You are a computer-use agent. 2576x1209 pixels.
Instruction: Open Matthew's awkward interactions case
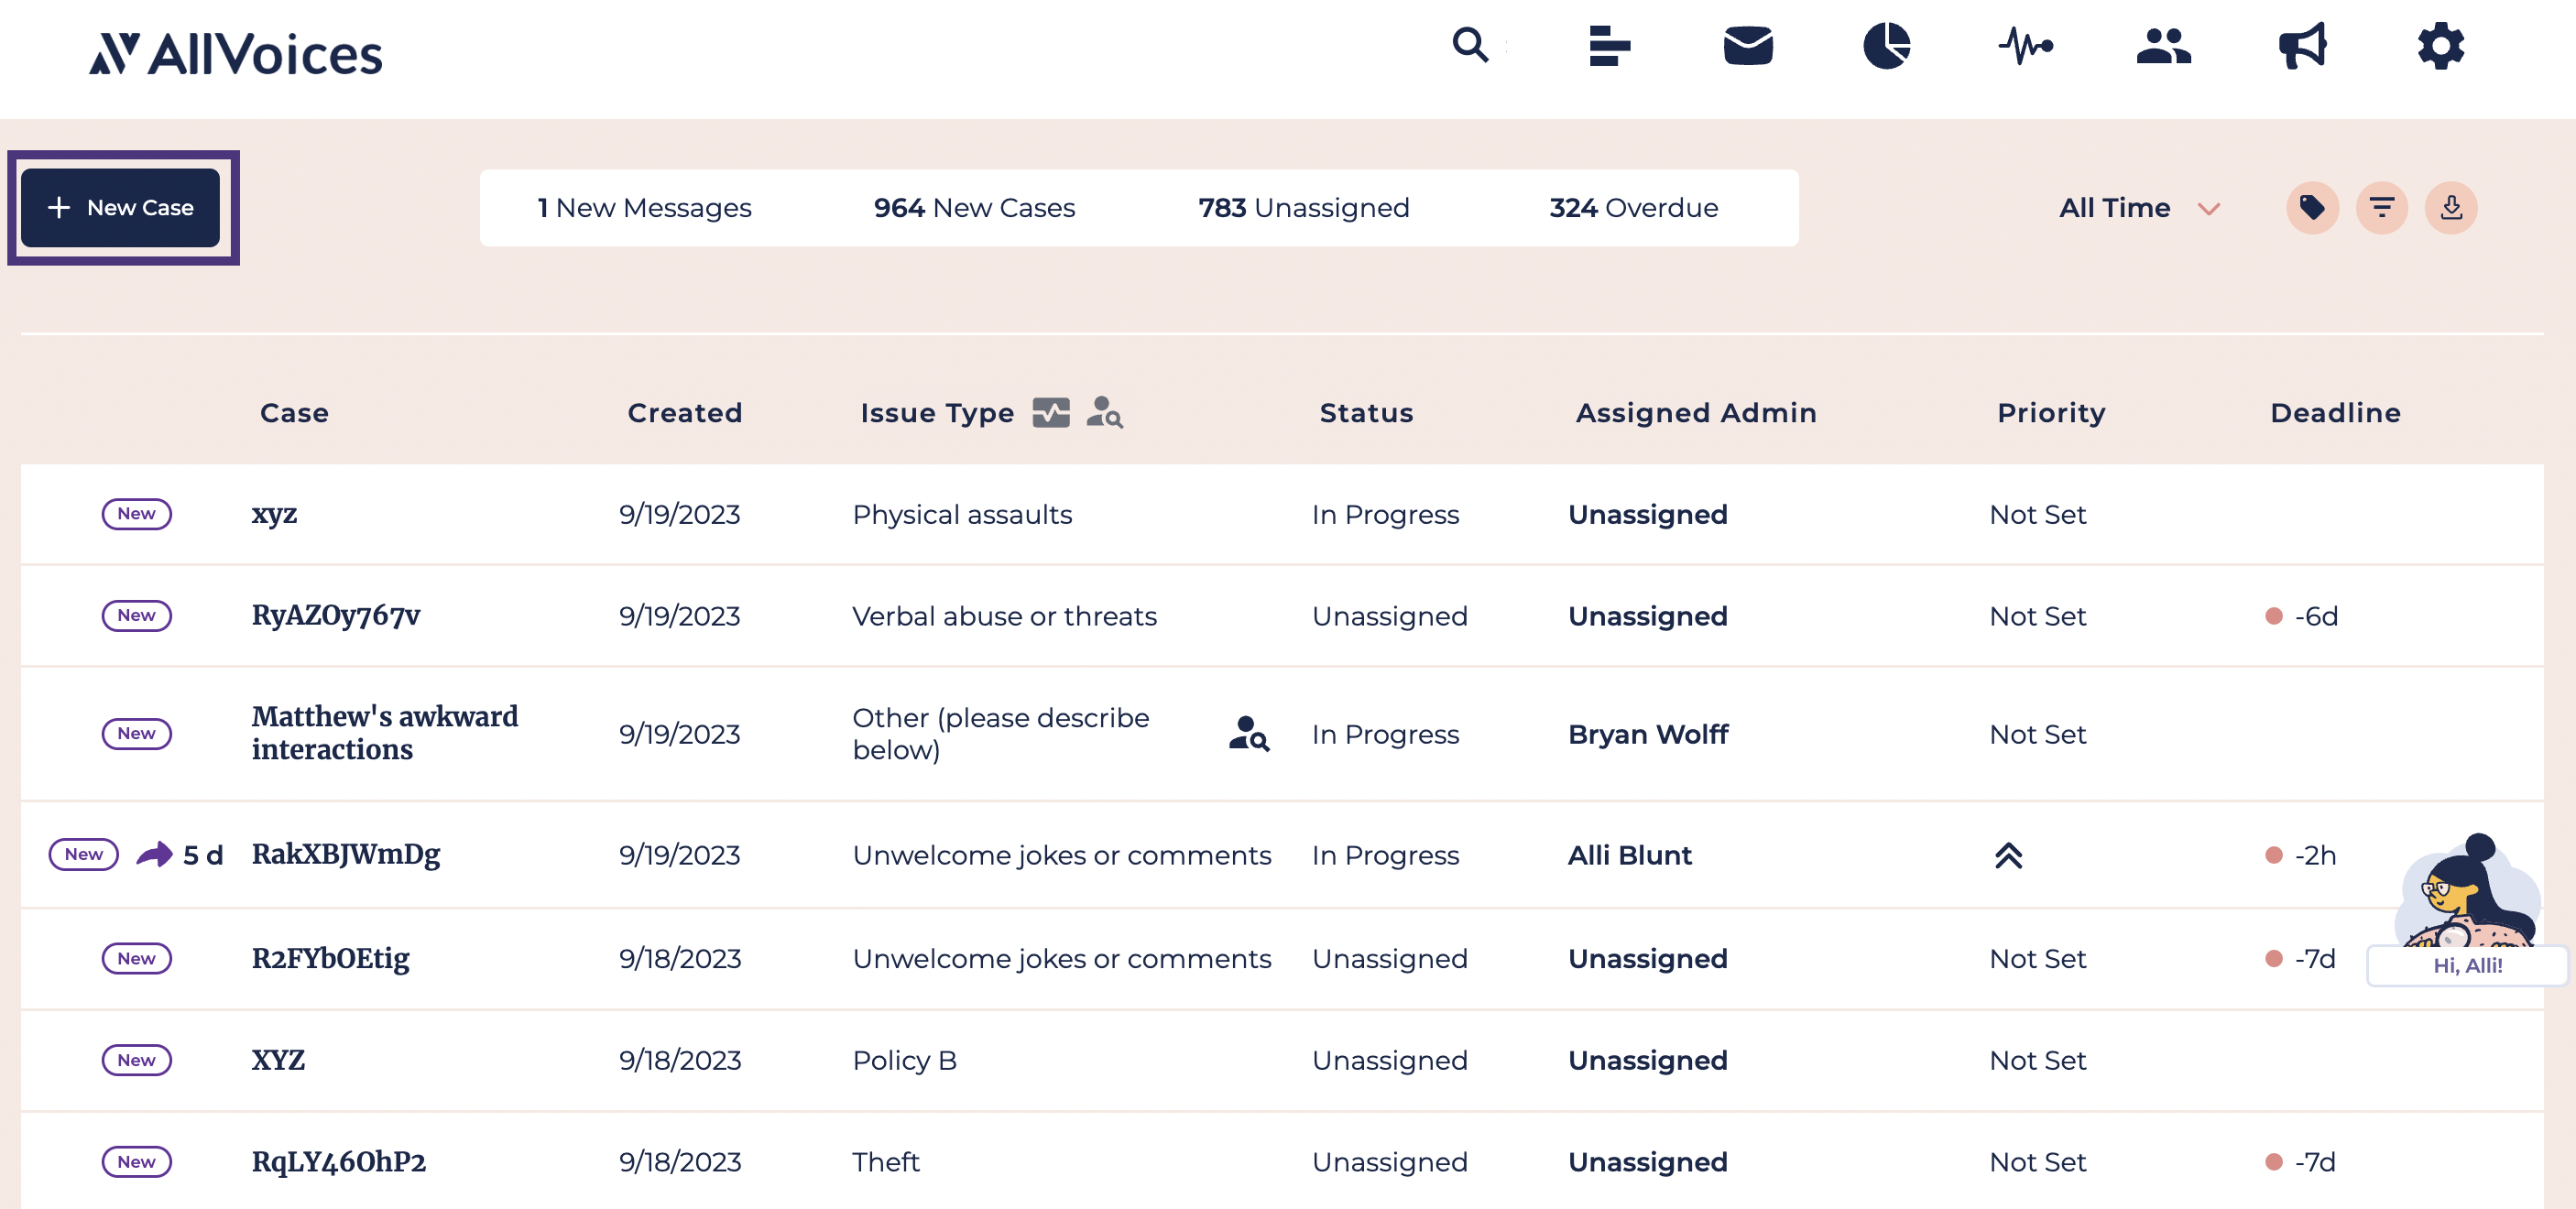coord(384,733)
